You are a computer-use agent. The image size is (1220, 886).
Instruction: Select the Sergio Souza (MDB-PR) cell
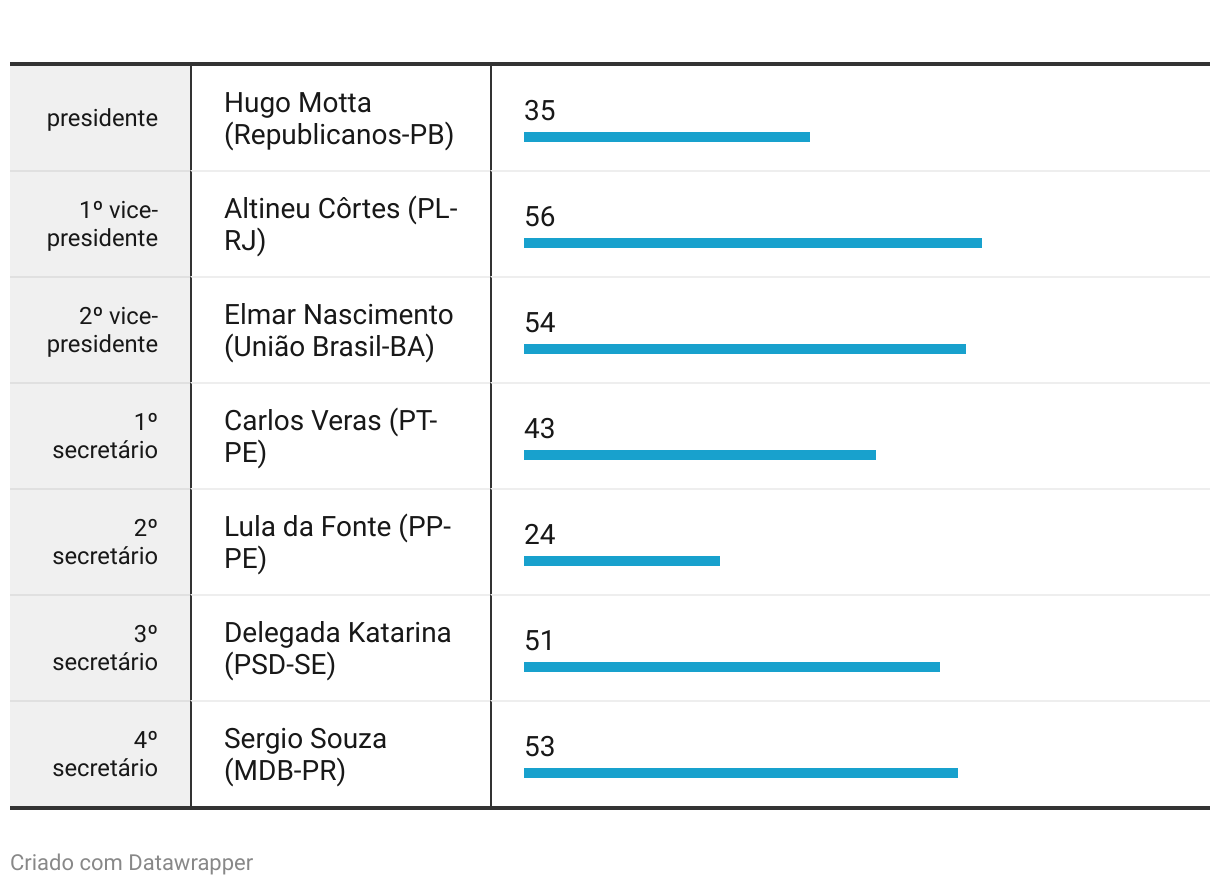(x=340, y=754)
